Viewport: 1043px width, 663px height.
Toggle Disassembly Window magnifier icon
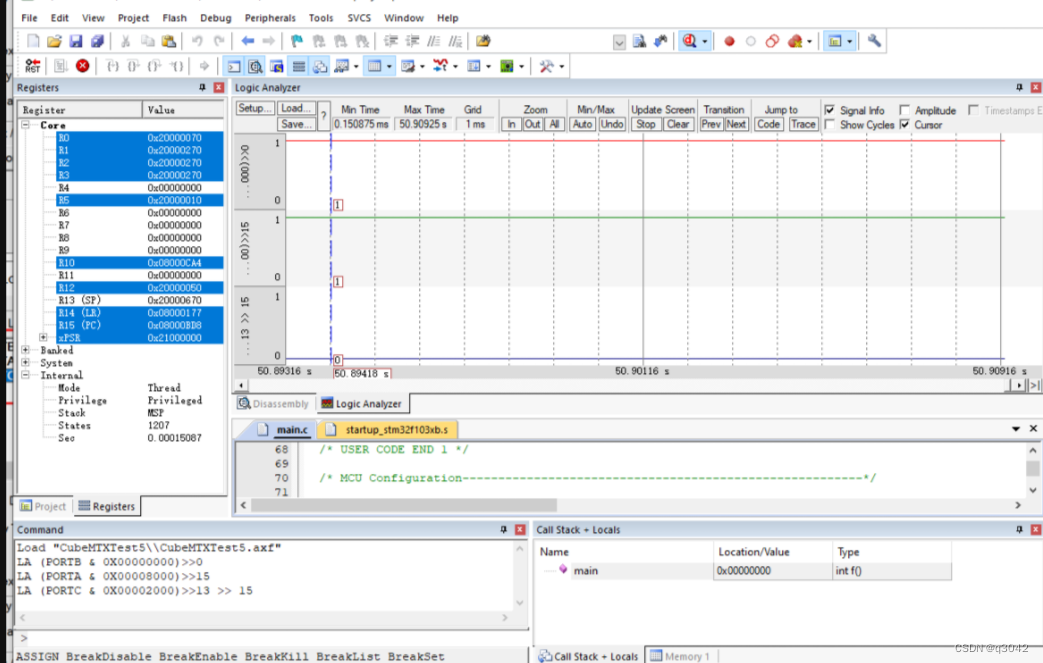click(255, 66)
